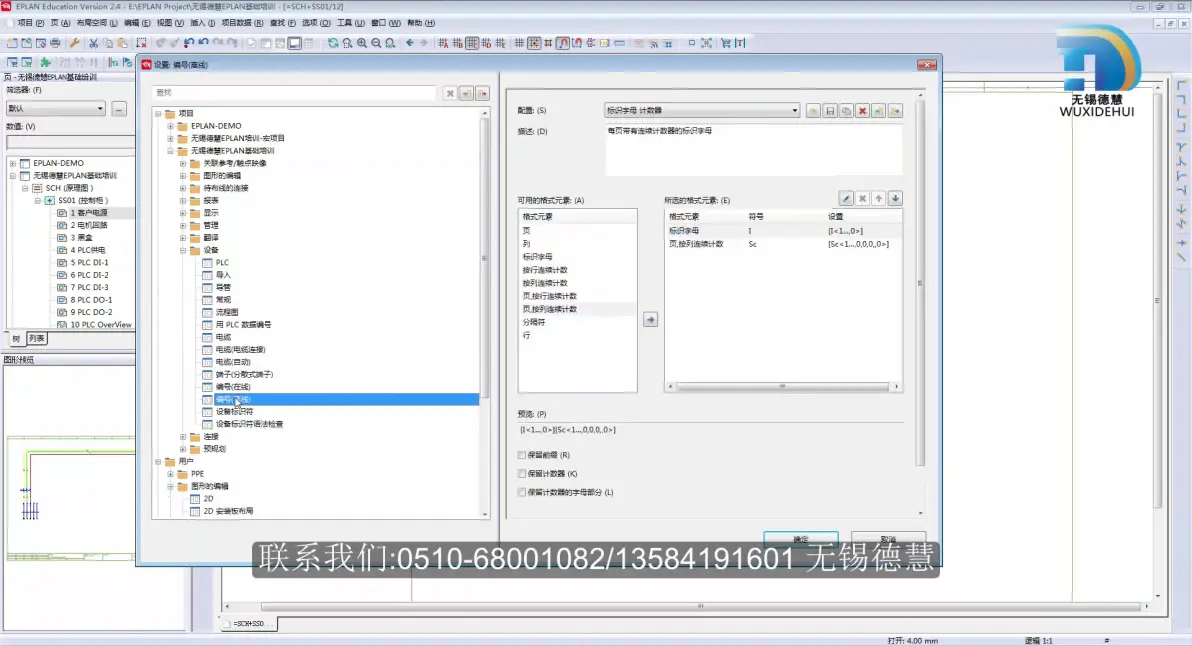Click the 描述 (D) description text box
Image resolution: width=1192 pixels, height=646 pixels.
[753, 150]
